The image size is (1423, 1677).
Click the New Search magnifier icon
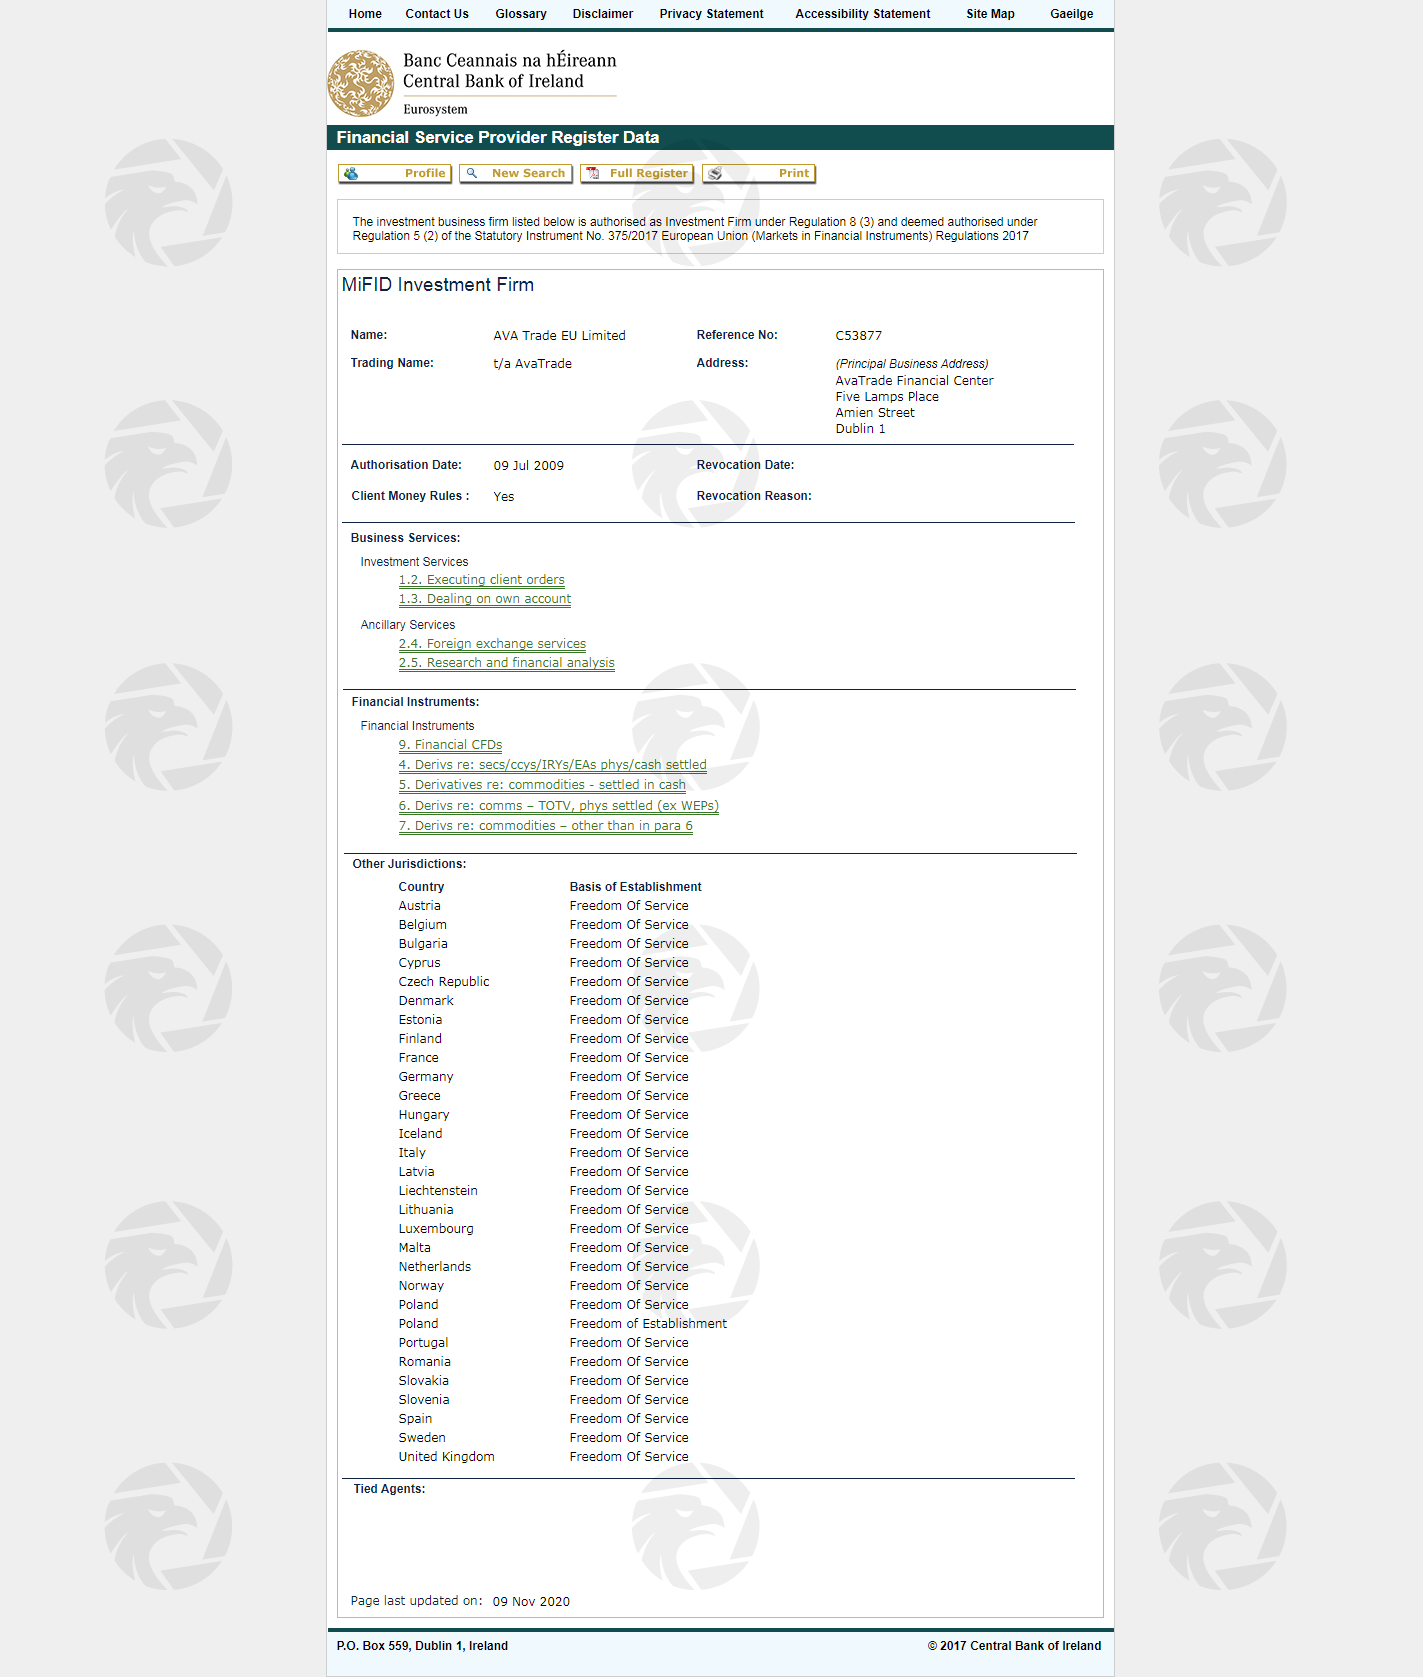point(472,173)
